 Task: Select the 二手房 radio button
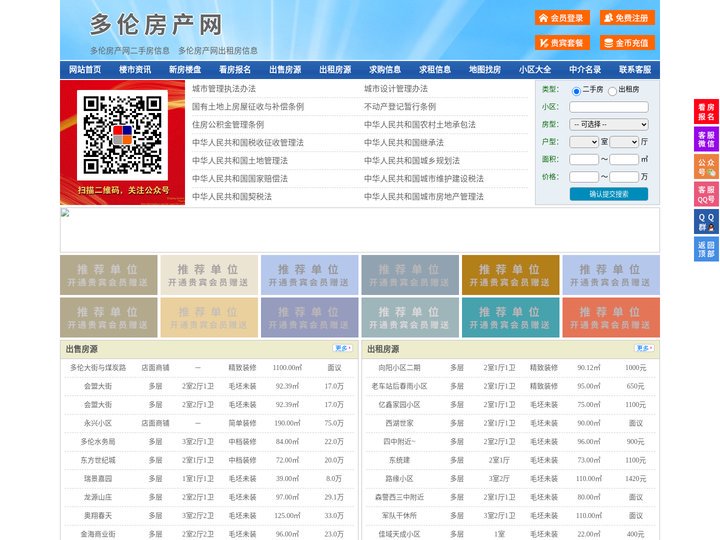(x=576, y=91)
